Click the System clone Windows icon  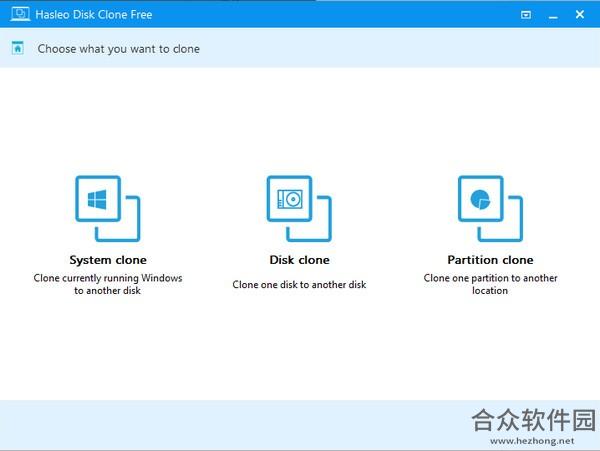pyautogui.click(x=108, y=208)
